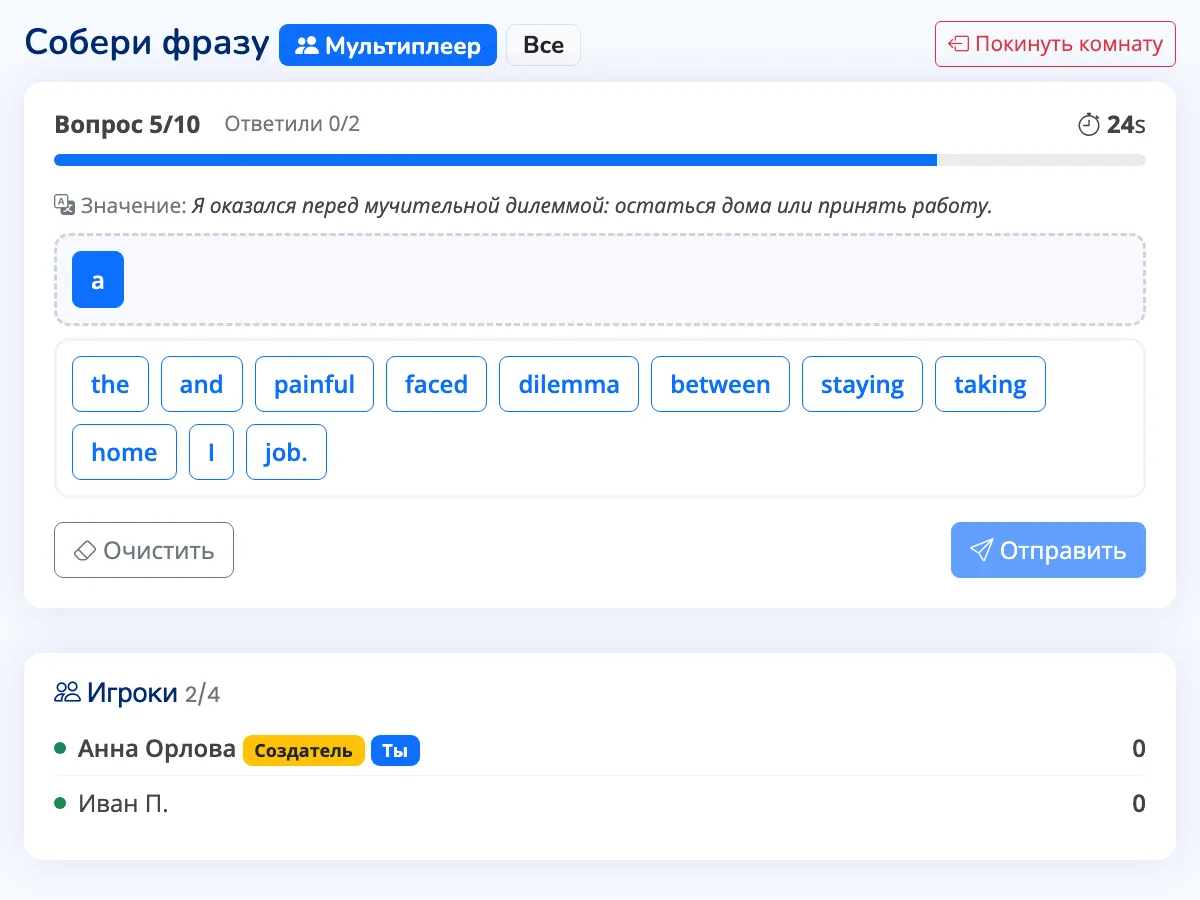The width and height of the screenshot is (1200, 900).
Task: Submit the phrase with the Отправить button
Action: coord(1048,550)
